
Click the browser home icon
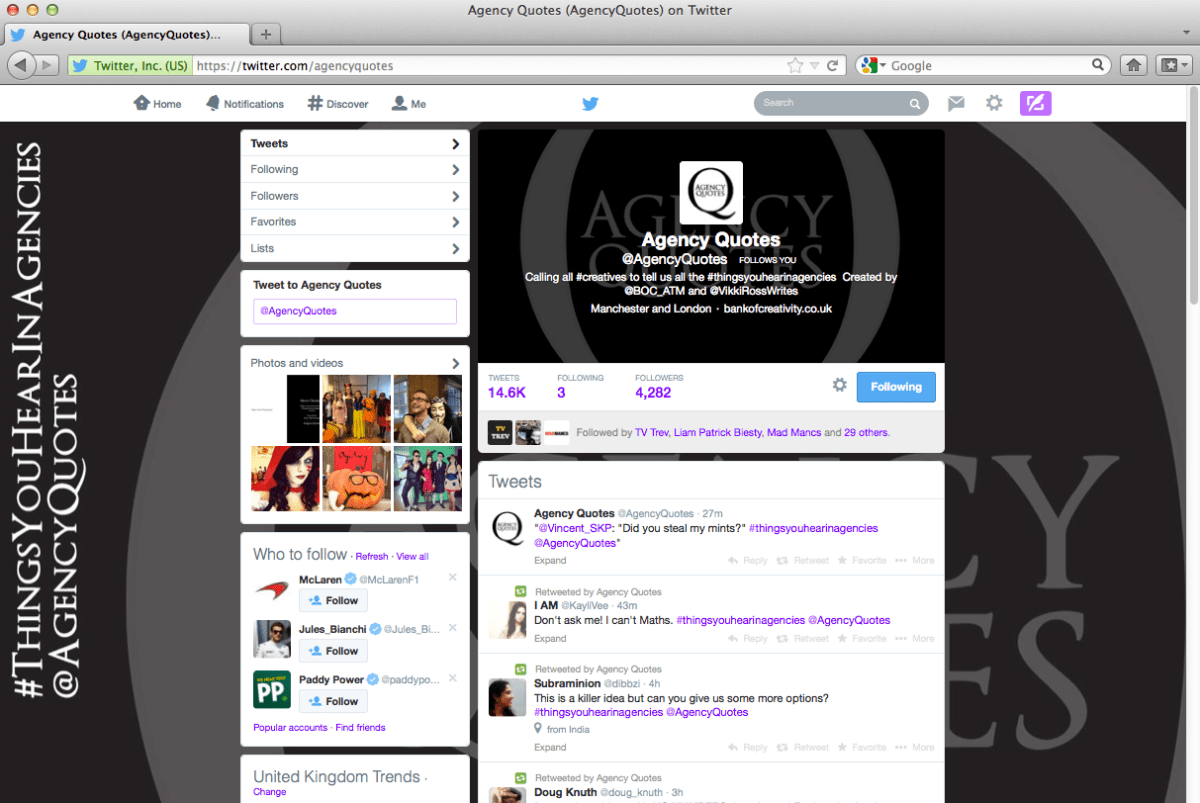click(1133, 65)
